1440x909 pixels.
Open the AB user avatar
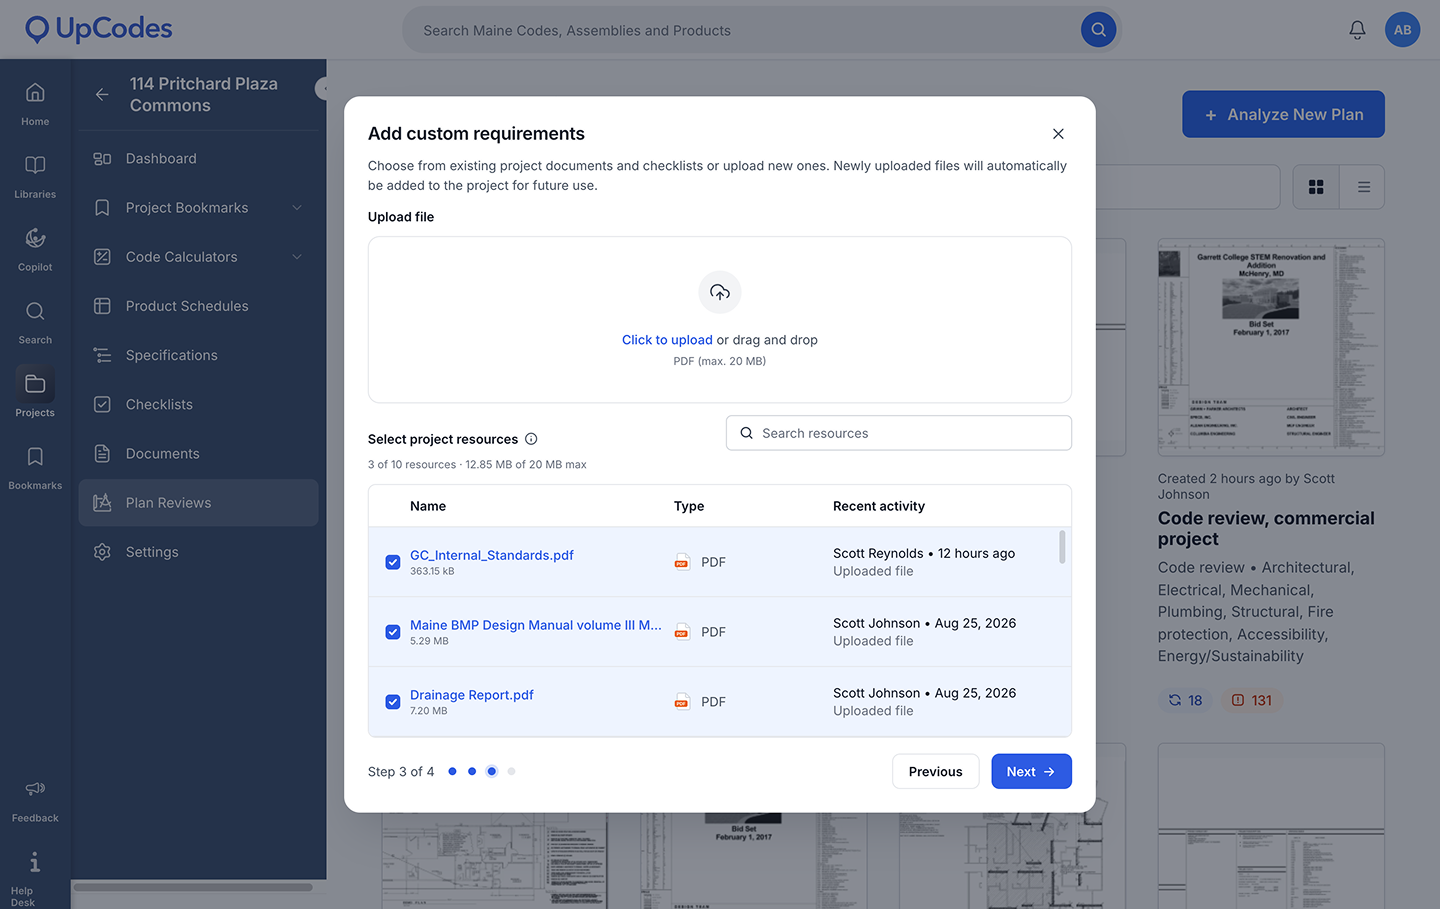click(x=1402, y=30)
